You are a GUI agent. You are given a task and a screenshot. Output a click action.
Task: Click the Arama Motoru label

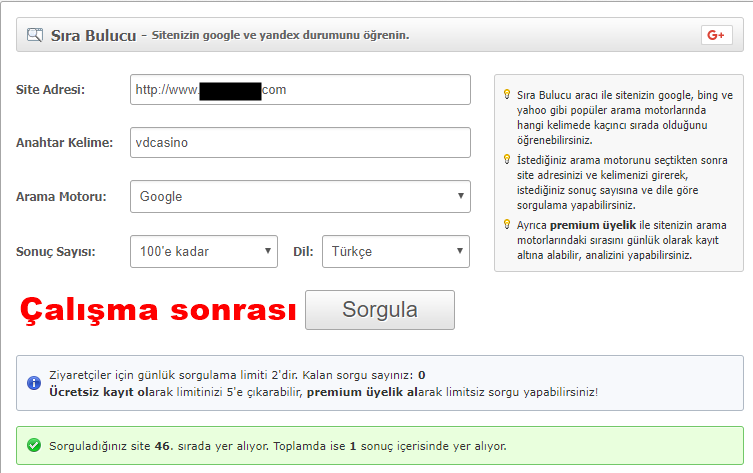[x=61, y=197]
